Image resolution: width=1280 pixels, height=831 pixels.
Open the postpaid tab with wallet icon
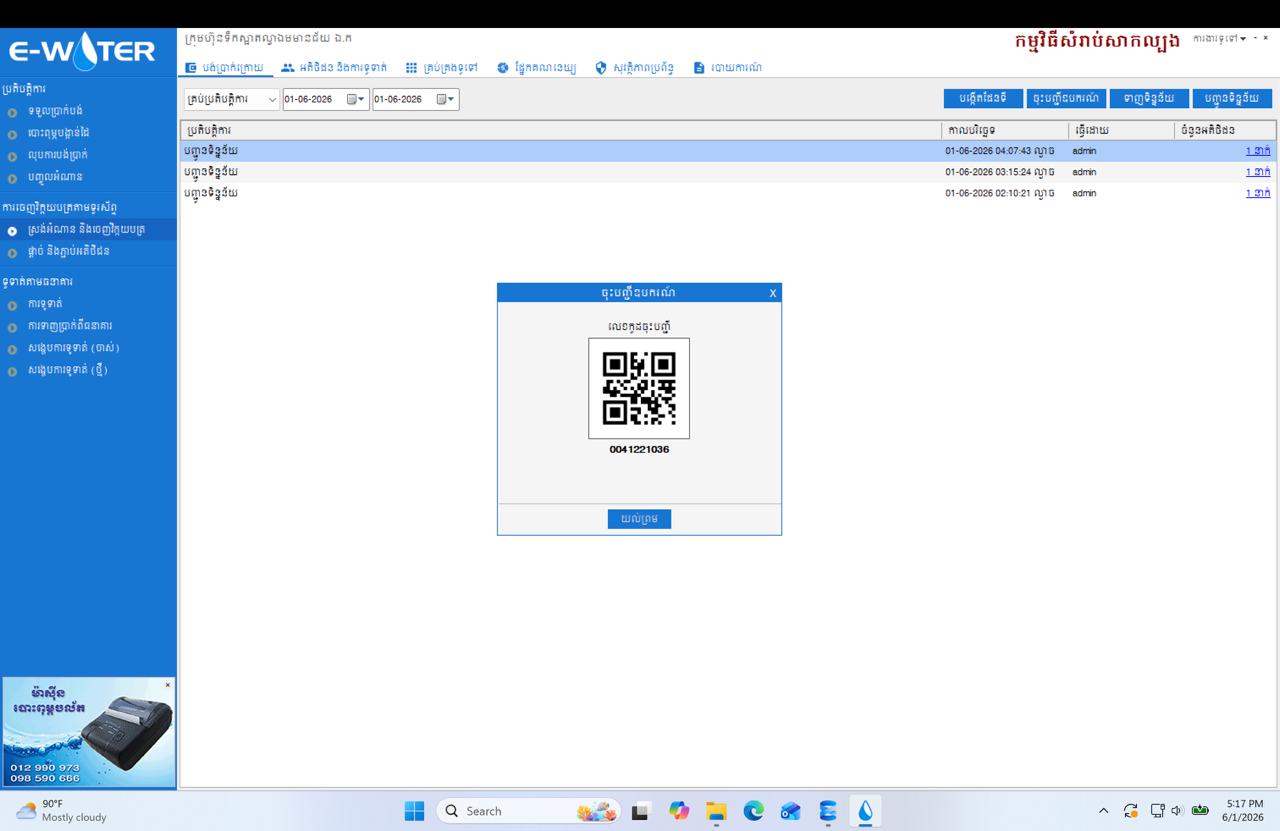(x=224, y=68)
